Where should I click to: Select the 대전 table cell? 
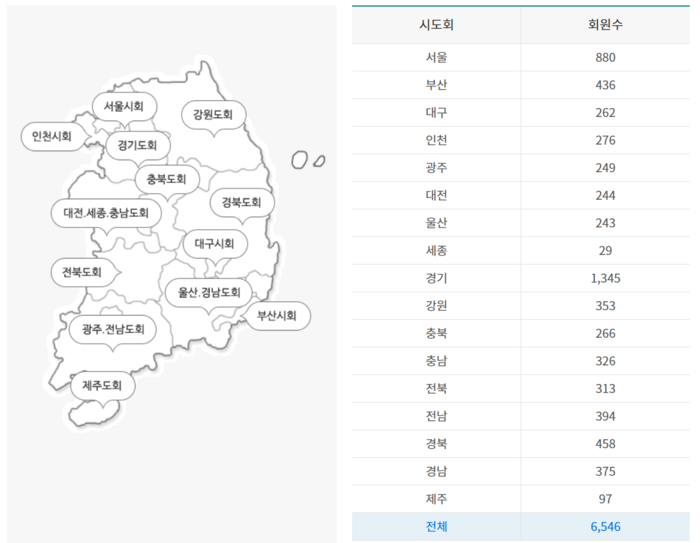click(x=436, y=196)
